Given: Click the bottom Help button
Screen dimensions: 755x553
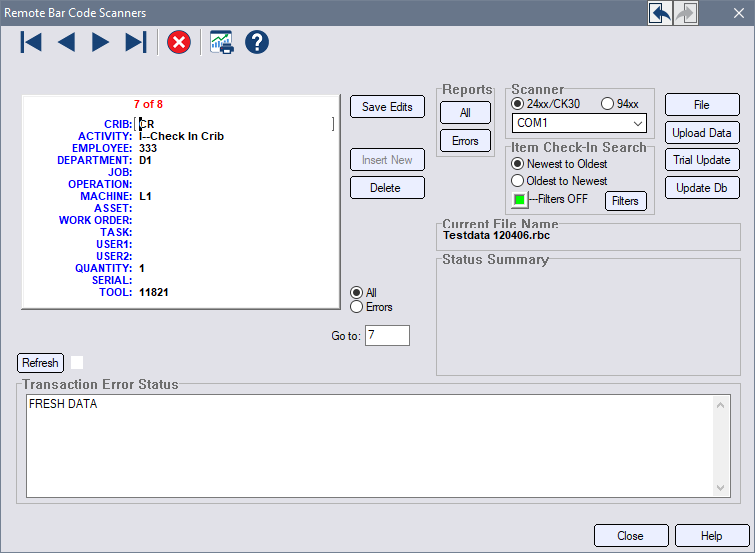Looking at the screenshot, I should coord(712,536).
